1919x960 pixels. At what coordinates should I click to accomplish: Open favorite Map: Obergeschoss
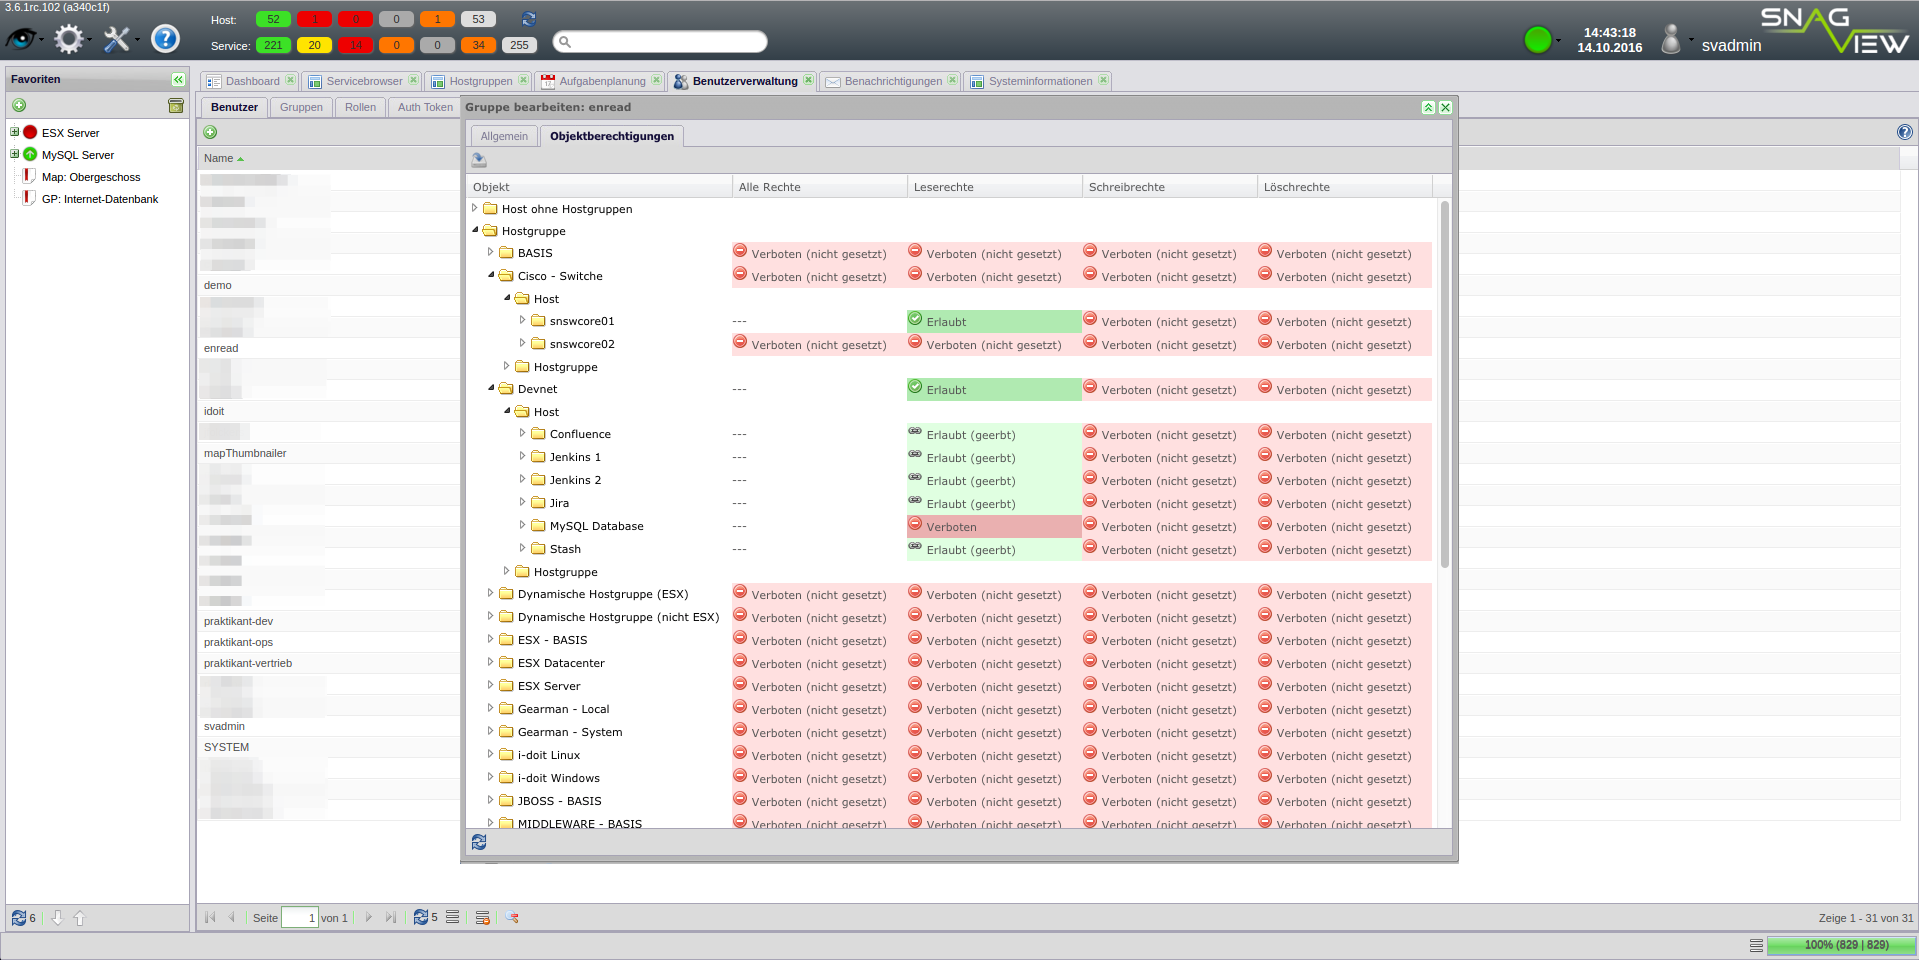click(91, 177)
